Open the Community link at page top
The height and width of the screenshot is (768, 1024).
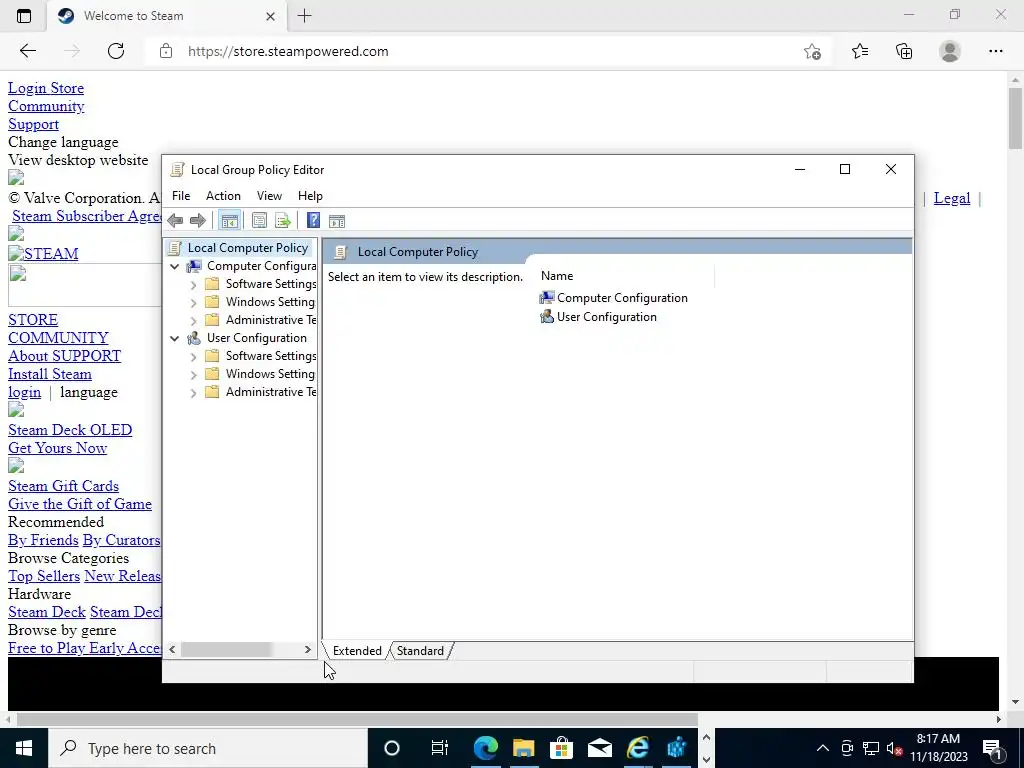[x=46, y=106]
